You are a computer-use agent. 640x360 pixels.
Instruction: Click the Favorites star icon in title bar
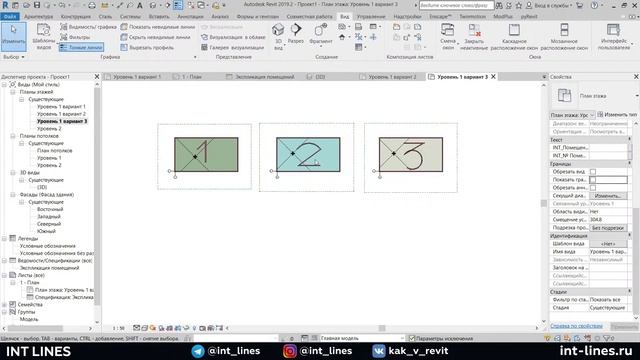tap(518, 5)
